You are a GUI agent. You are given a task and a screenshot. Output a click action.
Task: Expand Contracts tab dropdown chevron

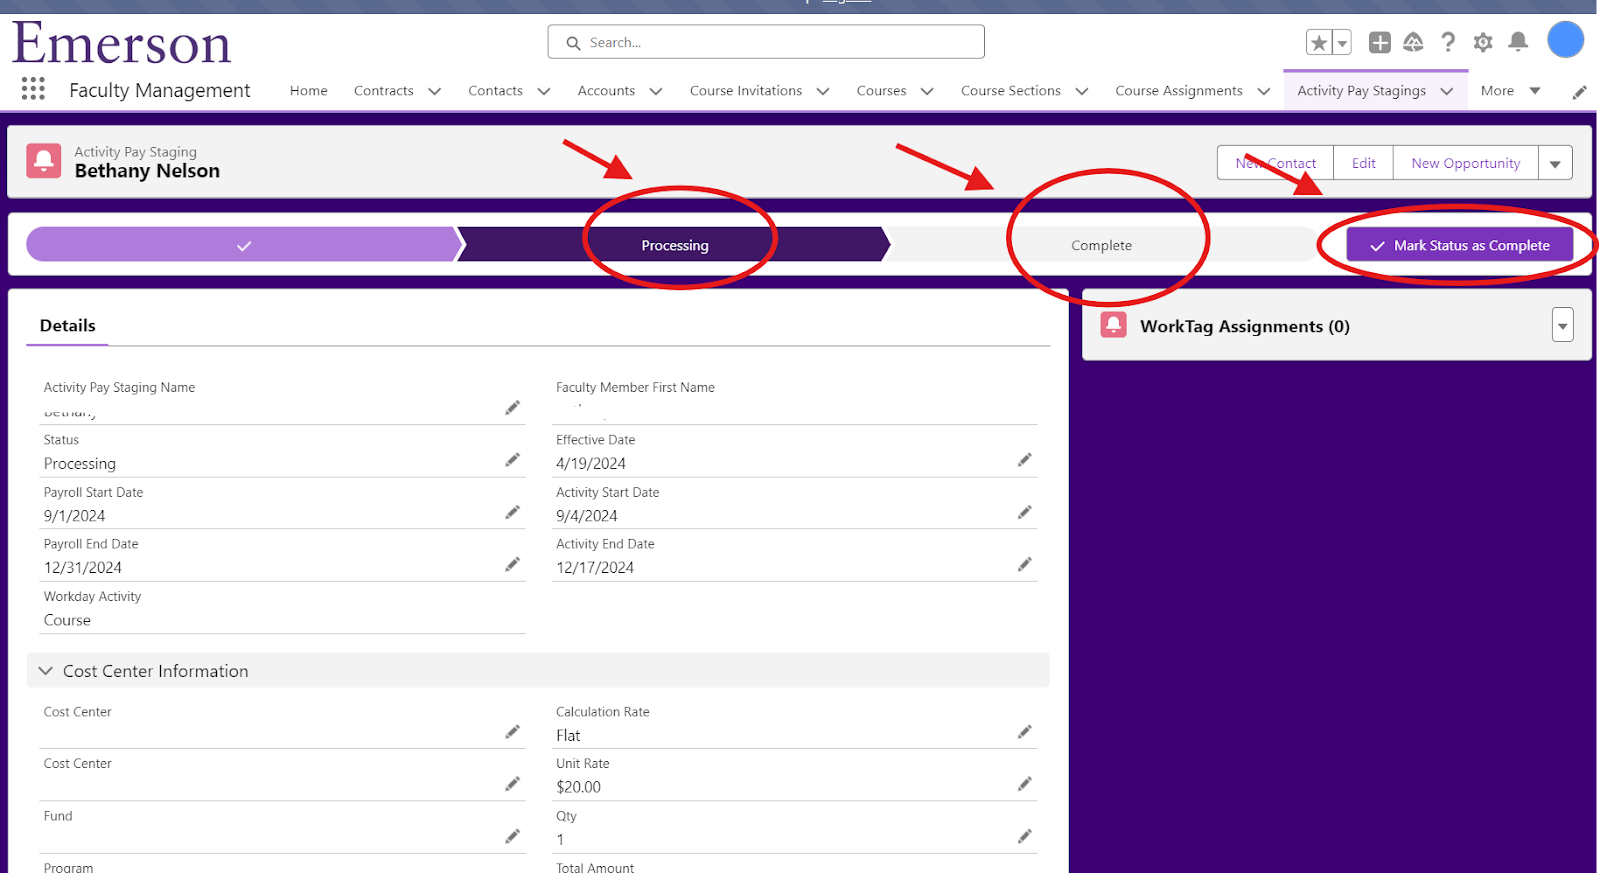click(x=435, y=91)
